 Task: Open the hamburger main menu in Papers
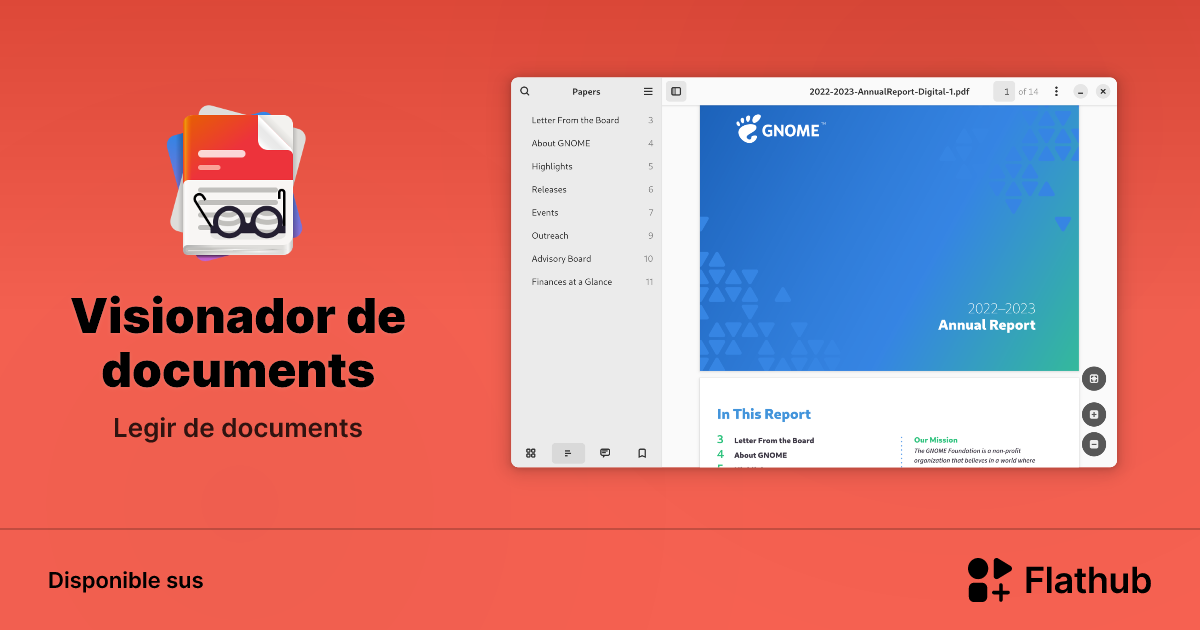tap(648, 91)
